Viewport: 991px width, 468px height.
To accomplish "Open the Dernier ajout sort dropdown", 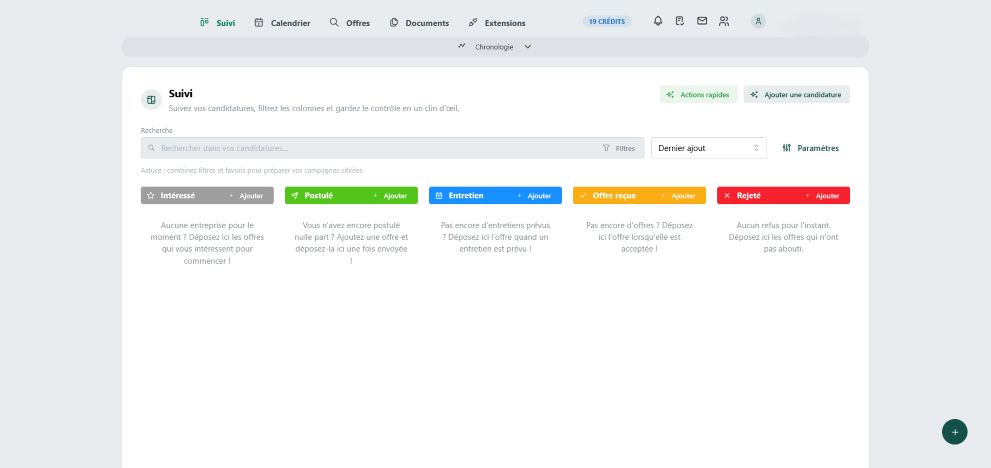I will coord(708,148).
